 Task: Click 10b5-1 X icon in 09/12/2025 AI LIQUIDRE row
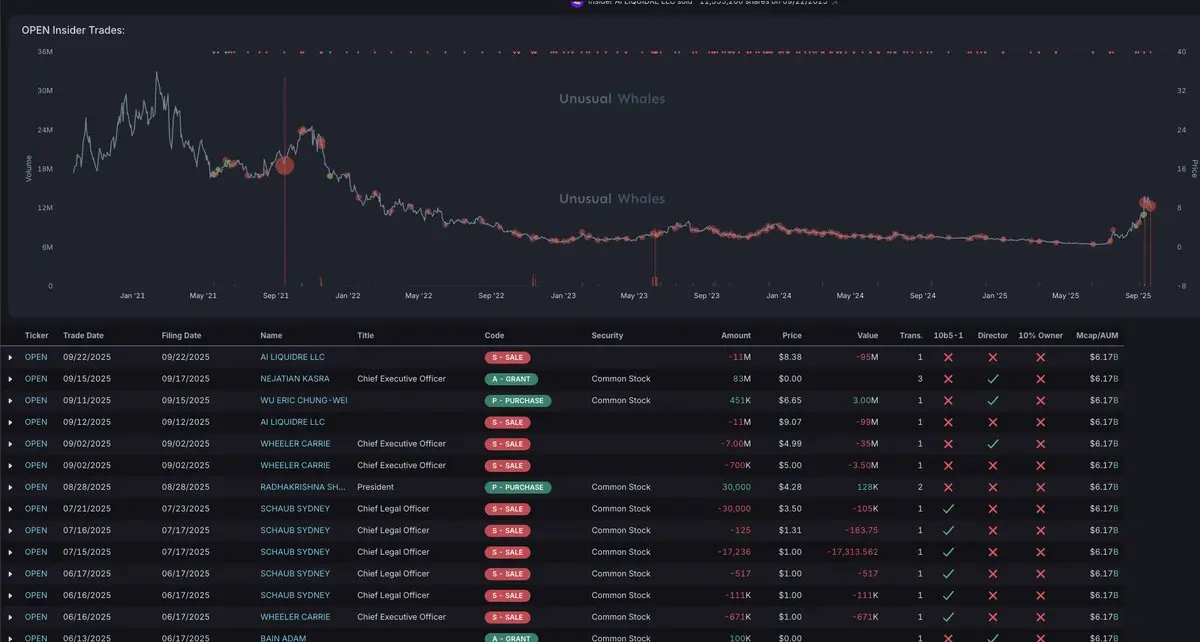948,422
